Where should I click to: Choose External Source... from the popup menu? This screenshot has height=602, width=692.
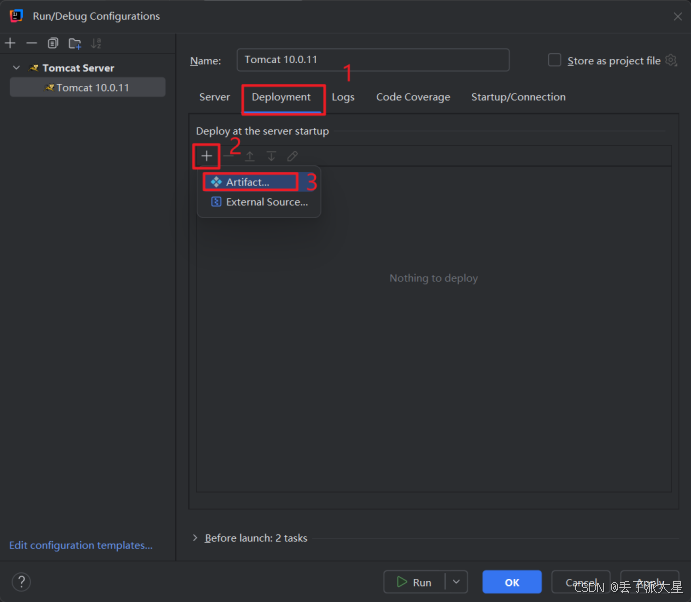coord(259,202)
